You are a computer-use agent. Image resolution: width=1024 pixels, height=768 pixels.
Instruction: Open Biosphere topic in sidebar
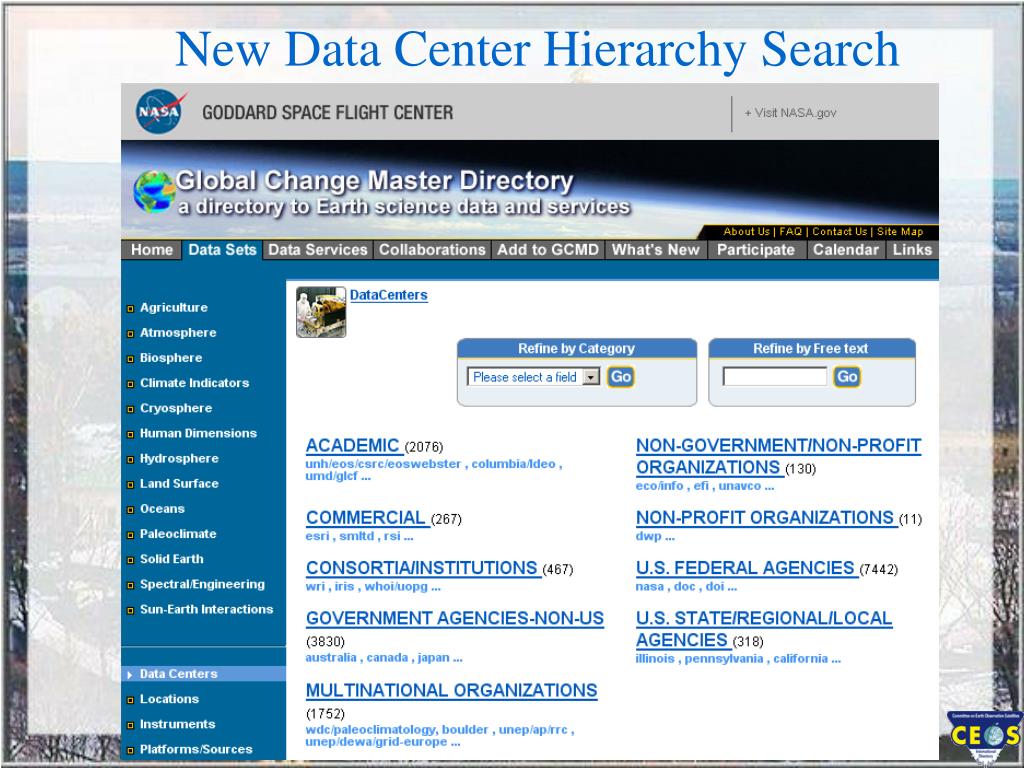pos(171,358)
